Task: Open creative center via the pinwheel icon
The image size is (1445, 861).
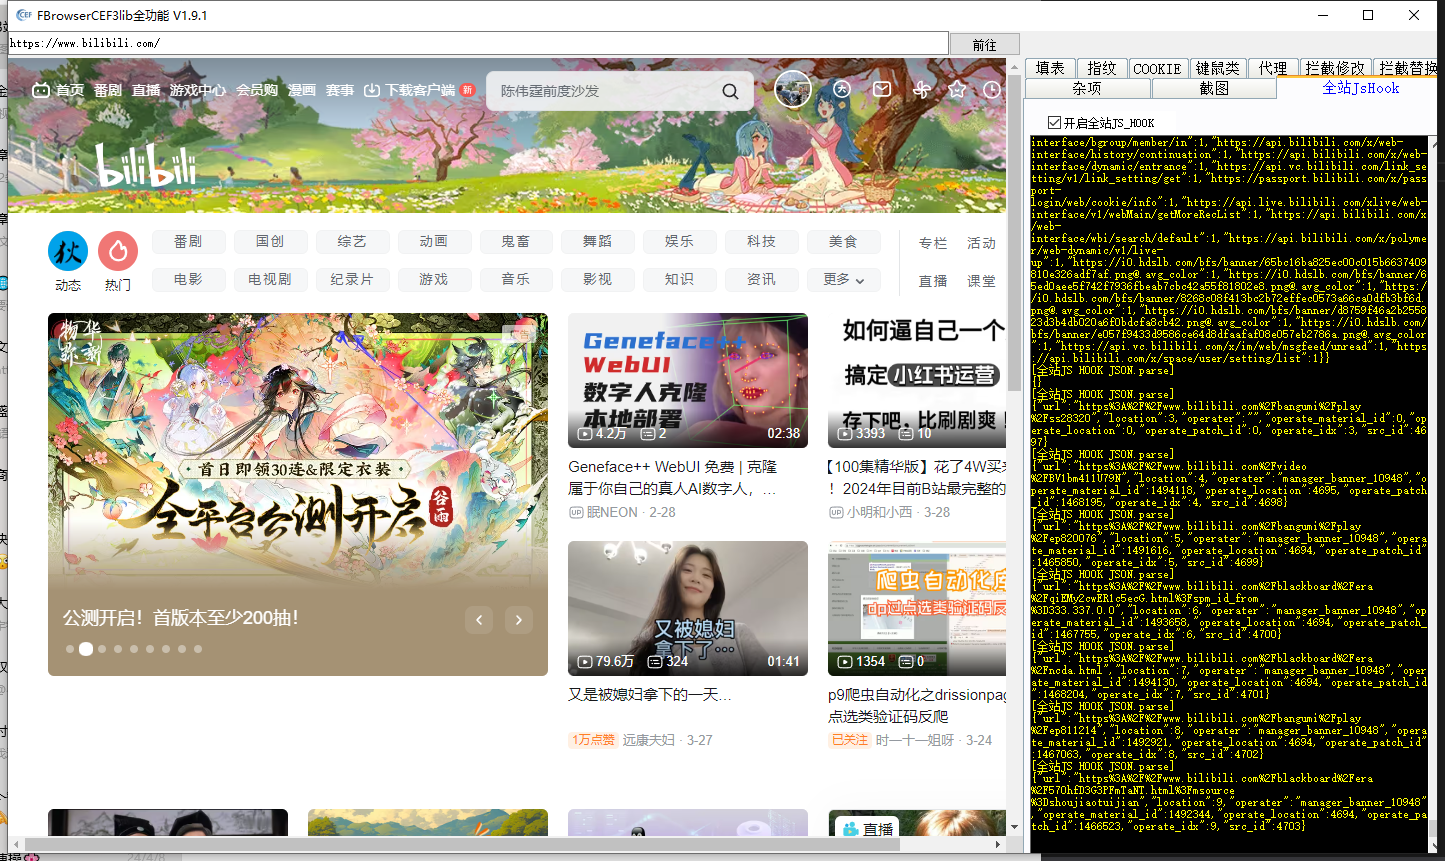Action: point(920,89)
